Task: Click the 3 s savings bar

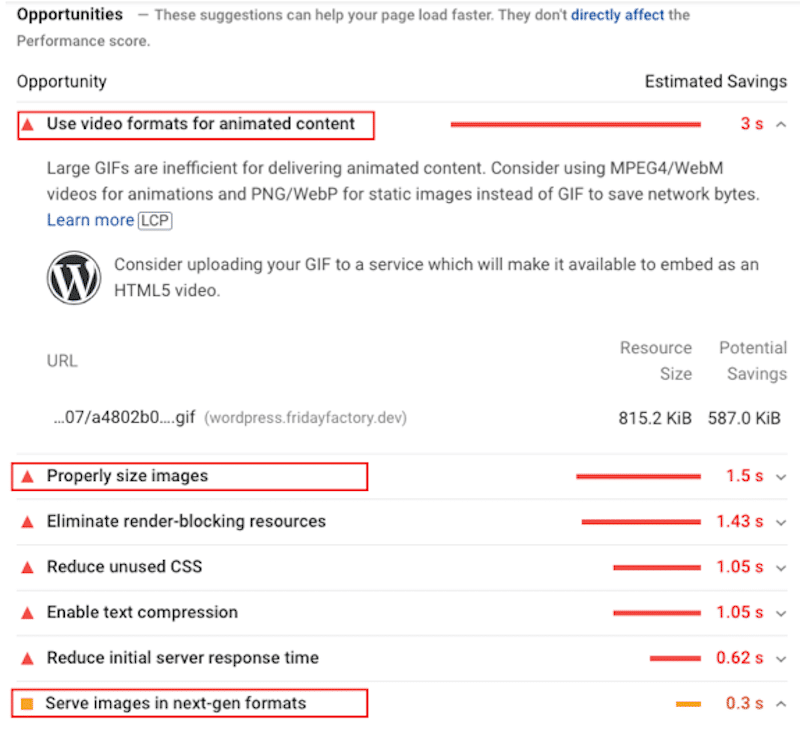Action: (x=576, y=124)
